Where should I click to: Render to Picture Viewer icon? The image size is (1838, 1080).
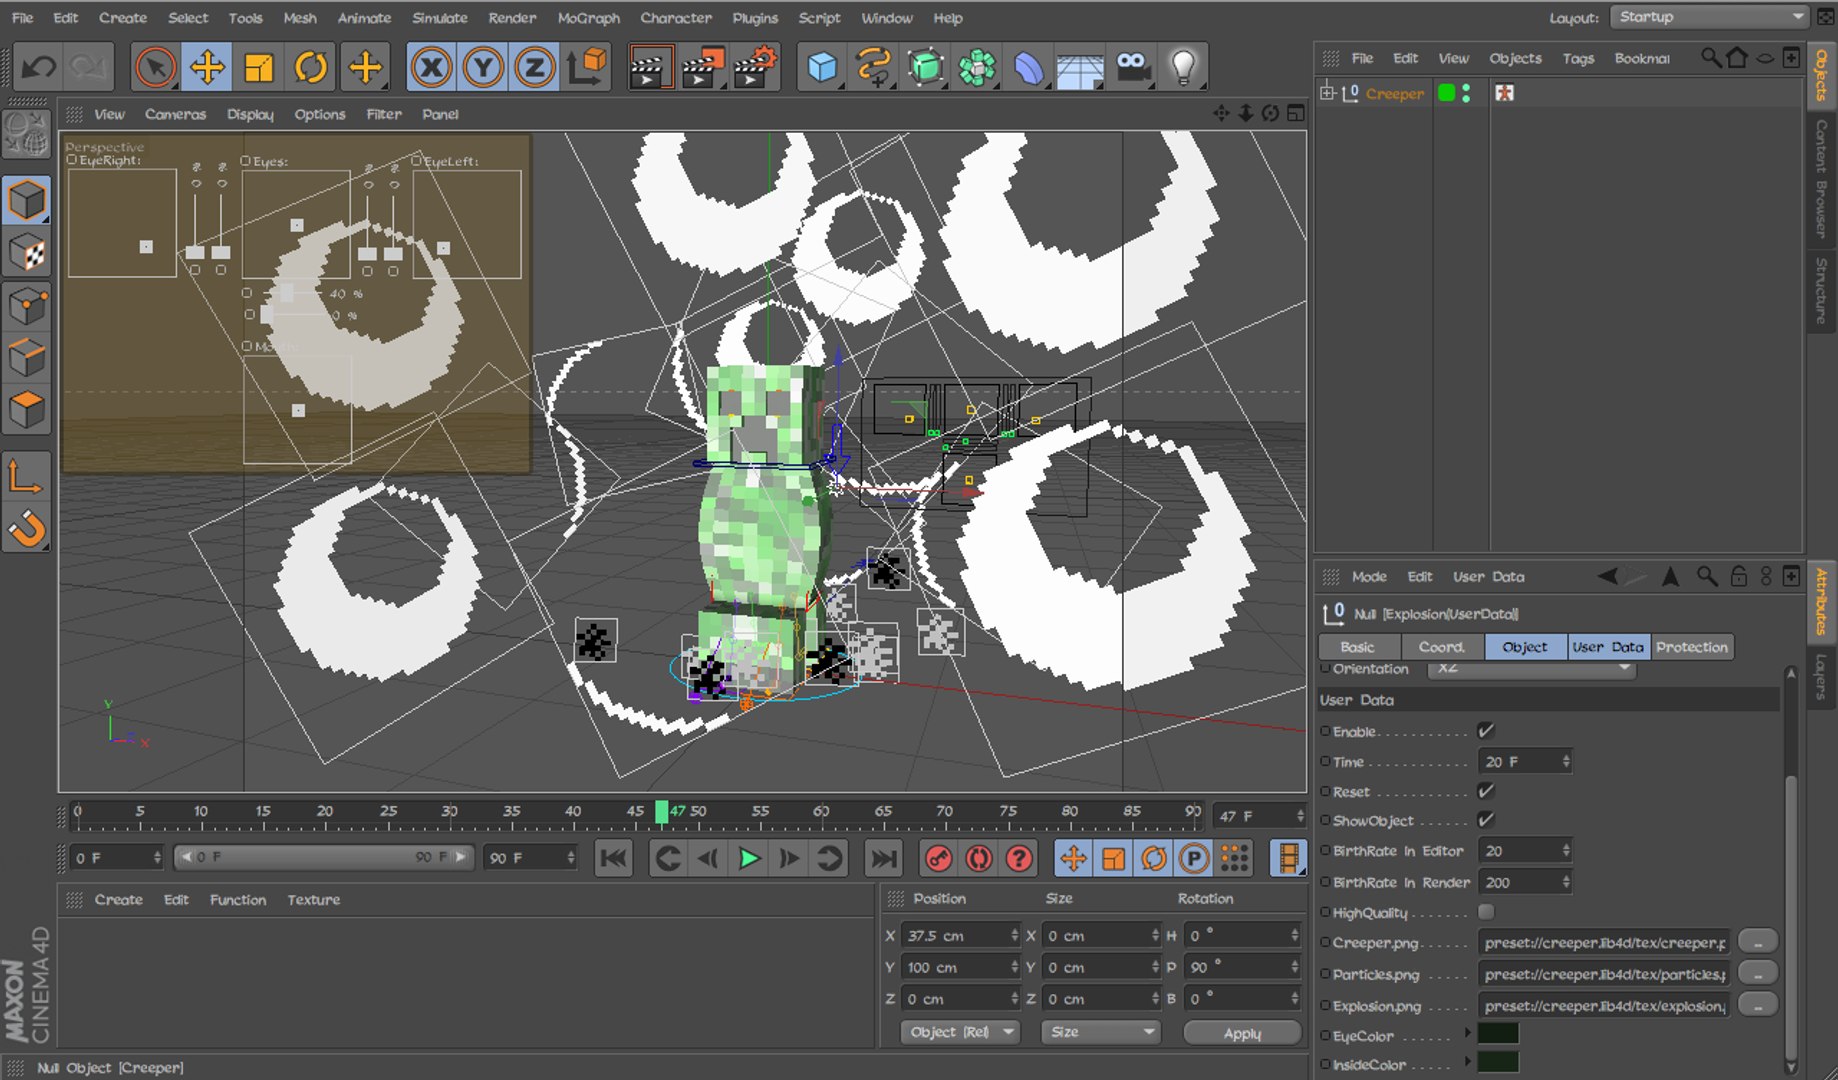pyautogui.click(x=703, y=68)
